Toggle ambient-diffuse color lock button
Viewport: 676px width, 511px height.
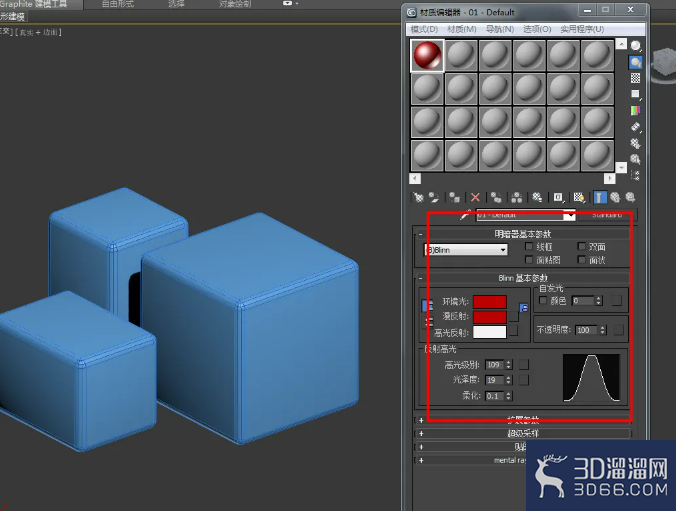(427, 305)
